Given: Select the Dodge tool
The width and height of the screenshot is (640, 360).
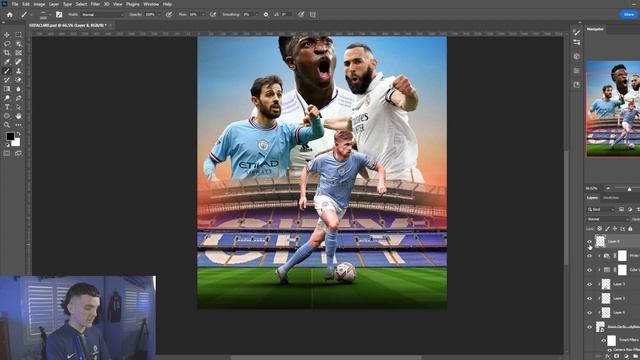Looking at the screenshot, I should [x=7, y=98].
